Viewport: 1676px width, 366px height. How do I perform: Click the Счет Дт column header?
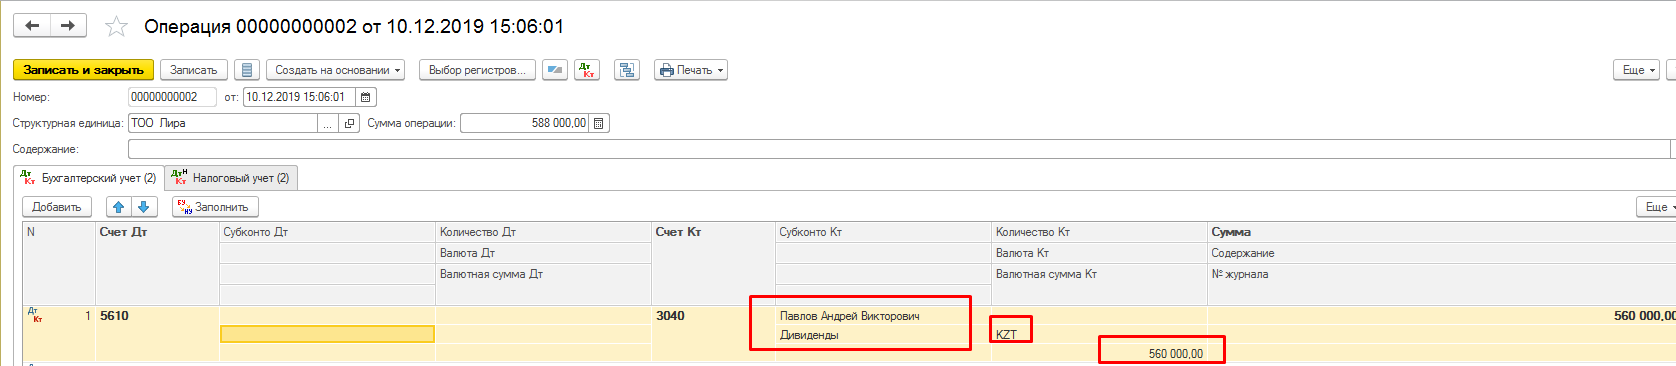(x=157, y=232)
